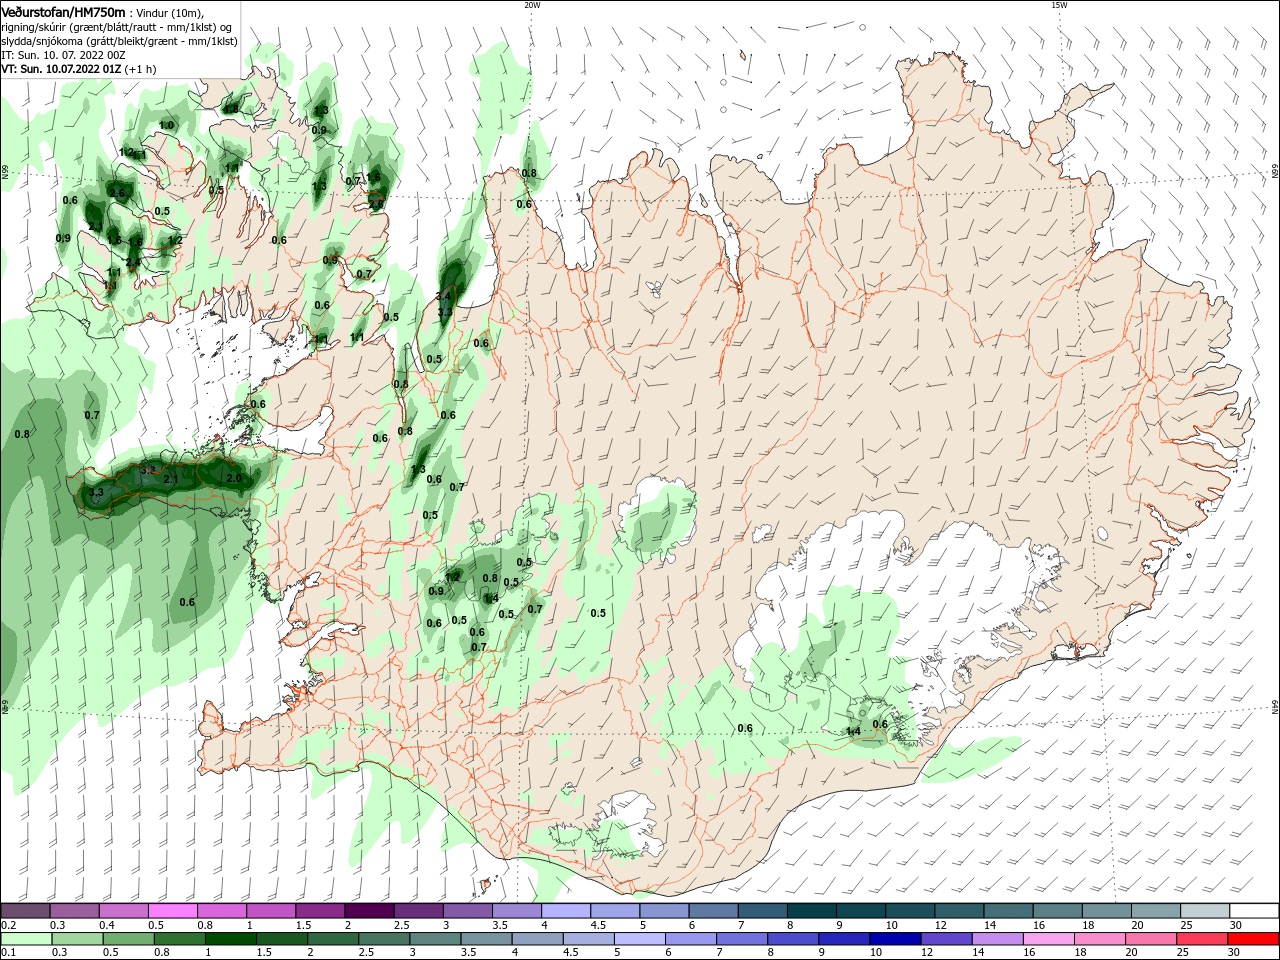
Task: Click the bright red legend swatch
Action: pos(1254,939)
